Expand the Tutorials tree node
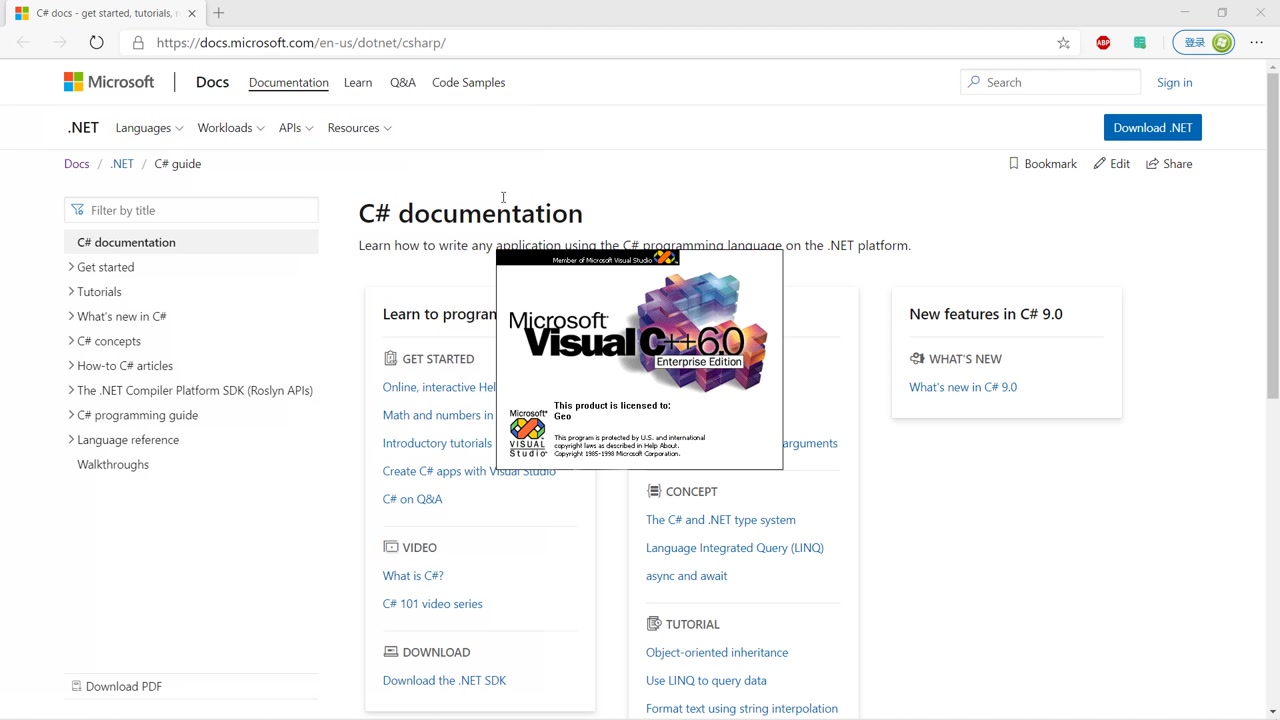 (x=71, y=292)
